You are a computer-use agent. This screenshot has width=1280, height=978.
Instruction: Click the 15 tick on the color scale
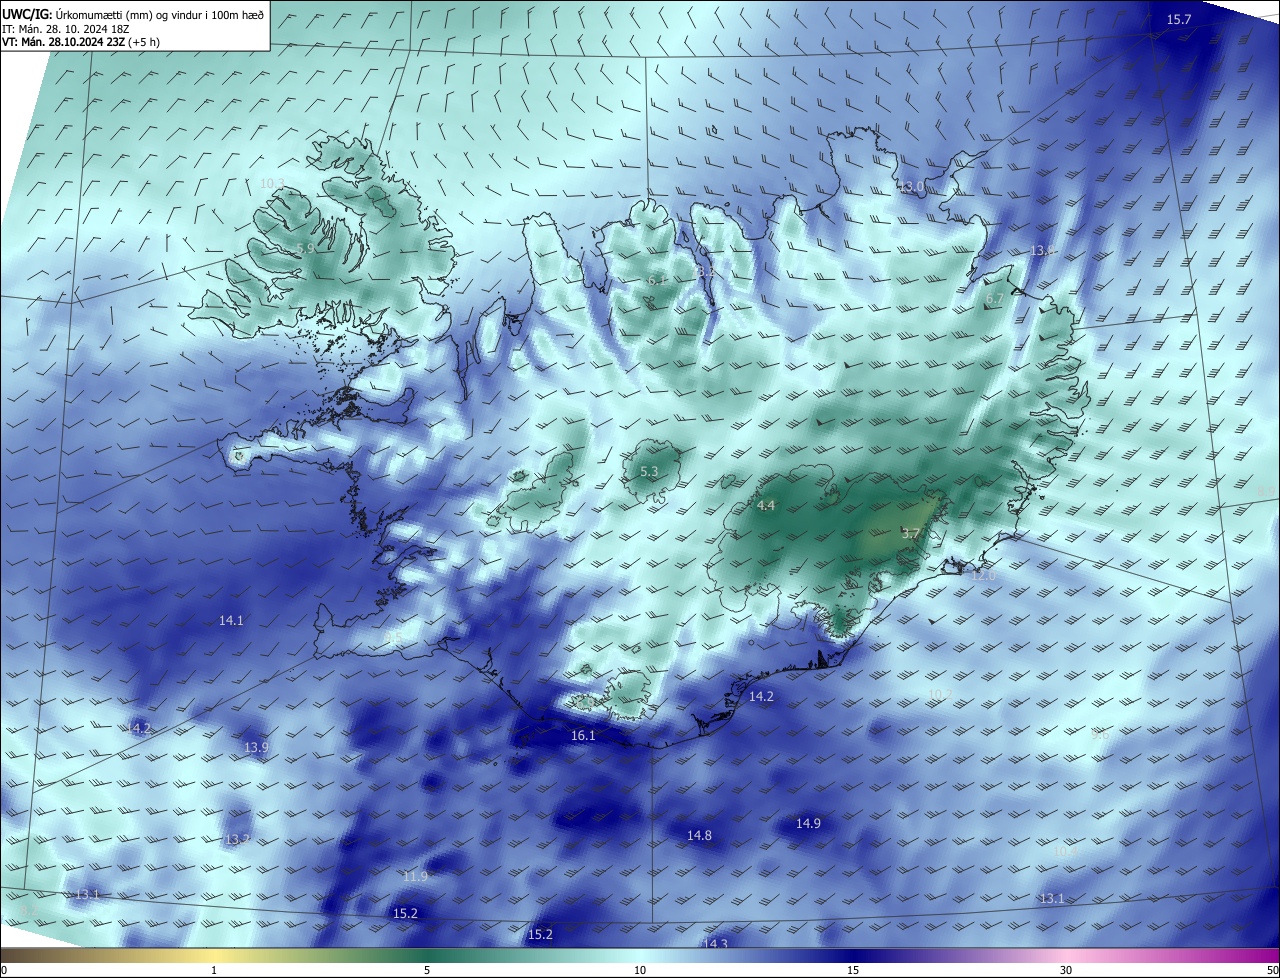853,970
